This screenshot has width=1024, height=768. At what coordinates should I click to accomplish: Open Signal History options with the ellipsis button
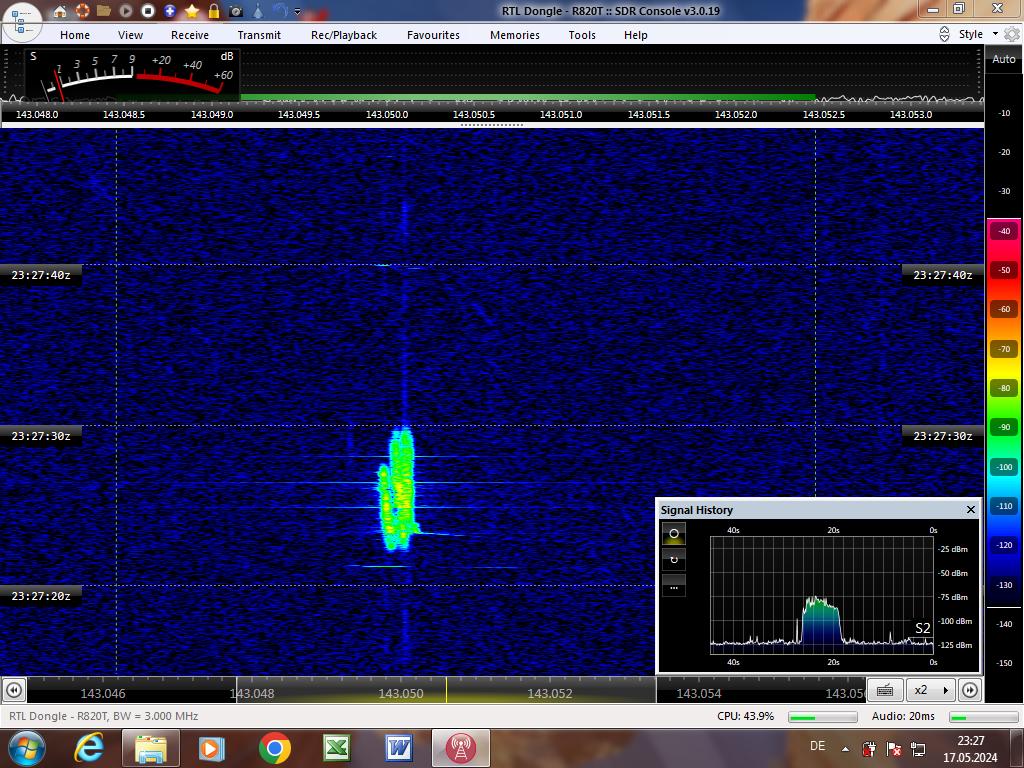tap(674, 586)
